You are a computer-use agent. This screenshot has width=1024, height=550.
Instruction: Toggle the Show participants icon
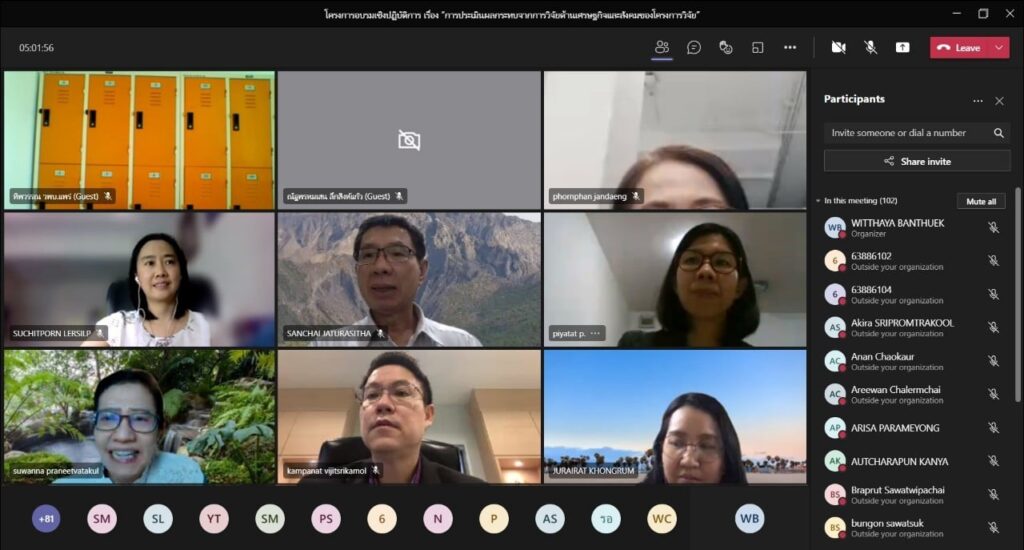click(662, 47)
